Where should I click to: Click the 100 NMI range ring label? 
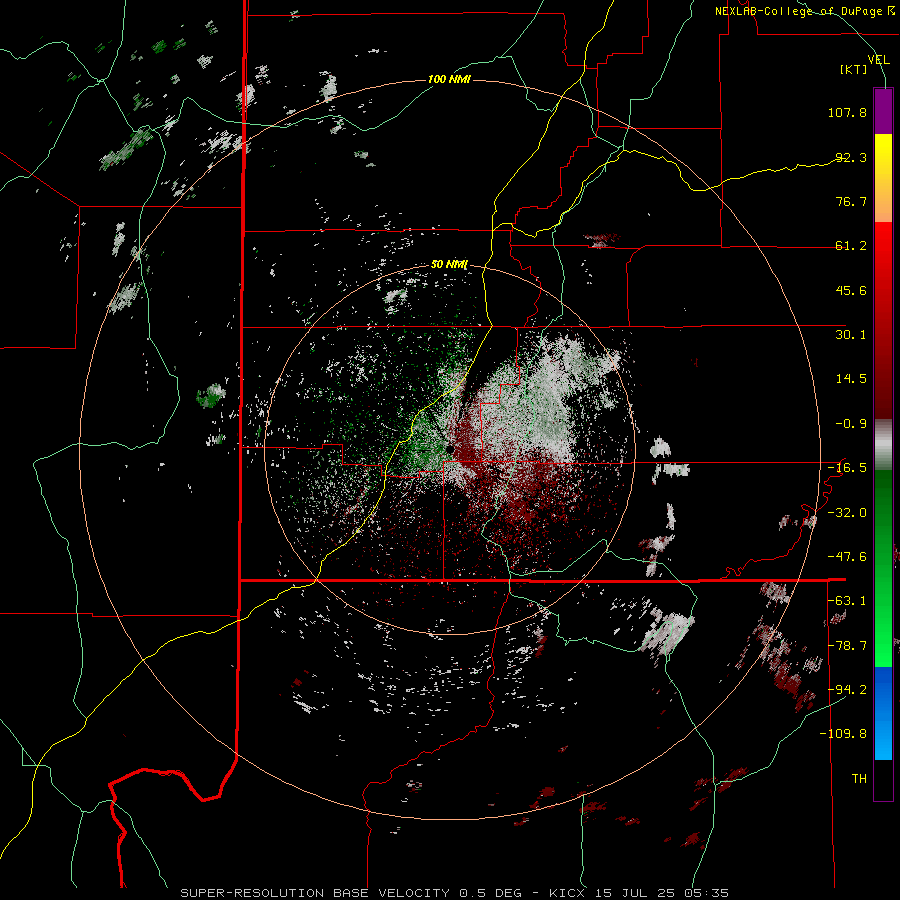[449, 79]
